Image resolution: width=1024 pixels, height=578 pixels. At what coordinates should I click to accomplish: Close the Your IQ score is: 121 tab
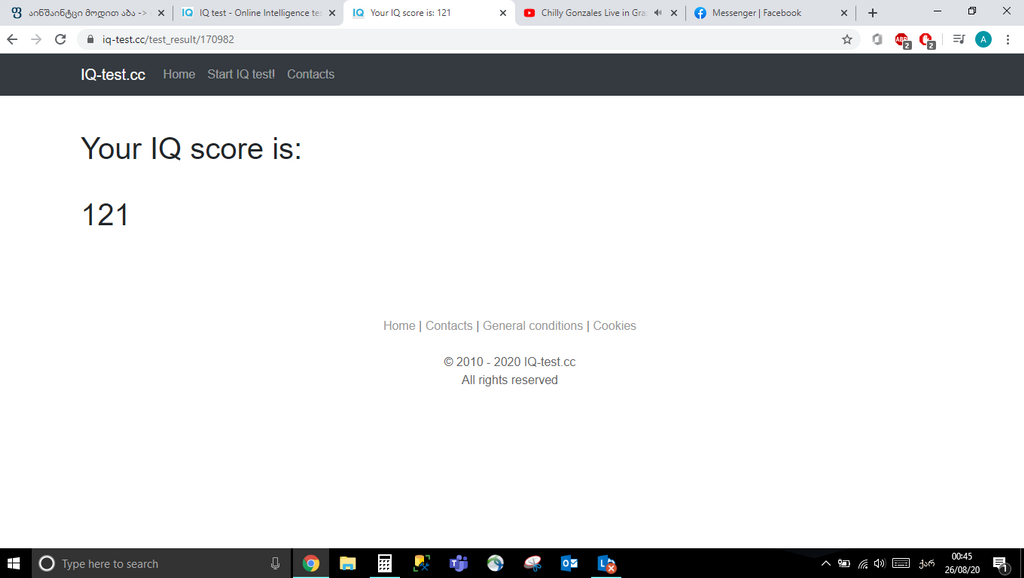(x=503, y=12)
